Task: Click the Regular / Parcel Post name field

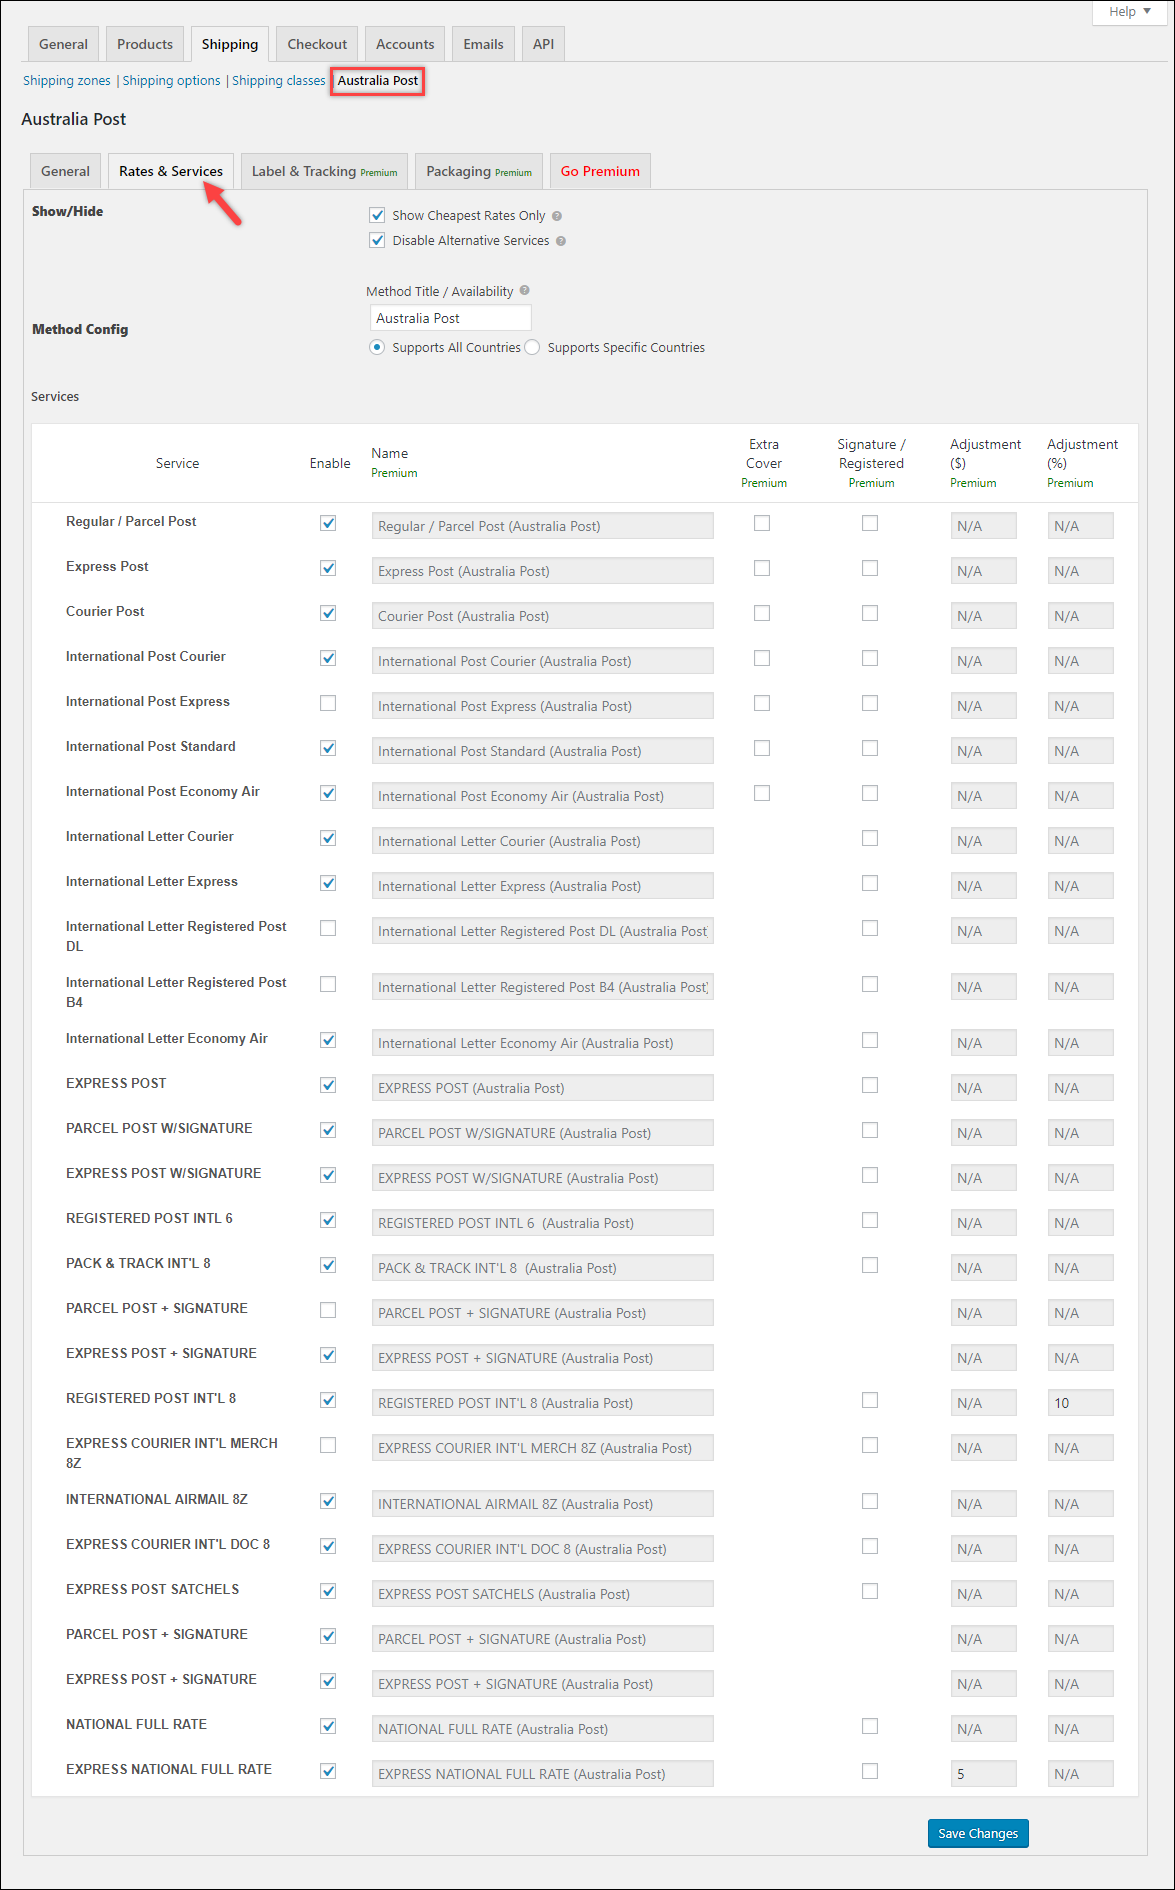Action: (x=542, y=526)
